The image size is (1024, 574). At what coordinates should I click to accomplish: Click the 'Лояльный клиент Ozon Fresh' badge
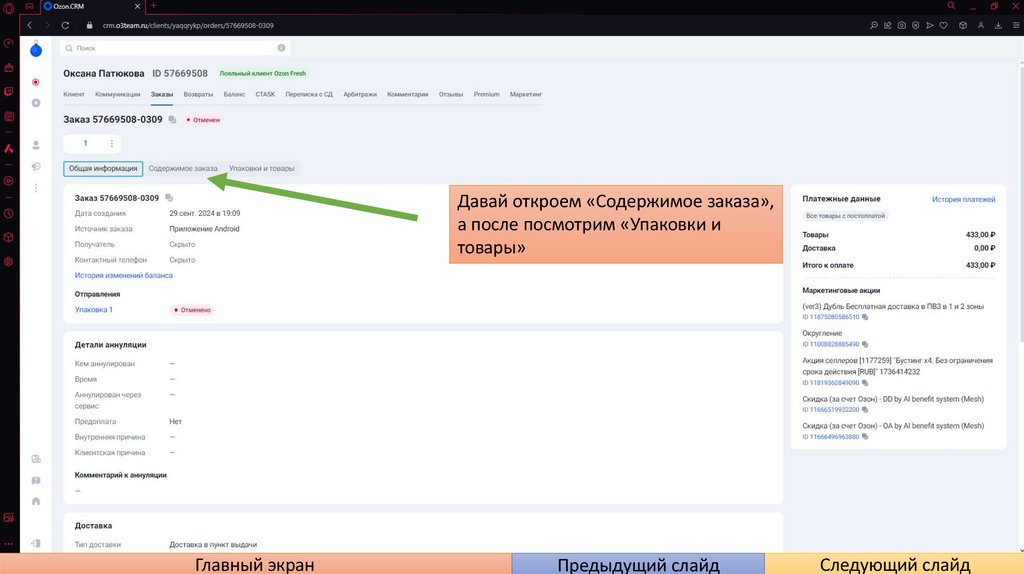(263, 73)
